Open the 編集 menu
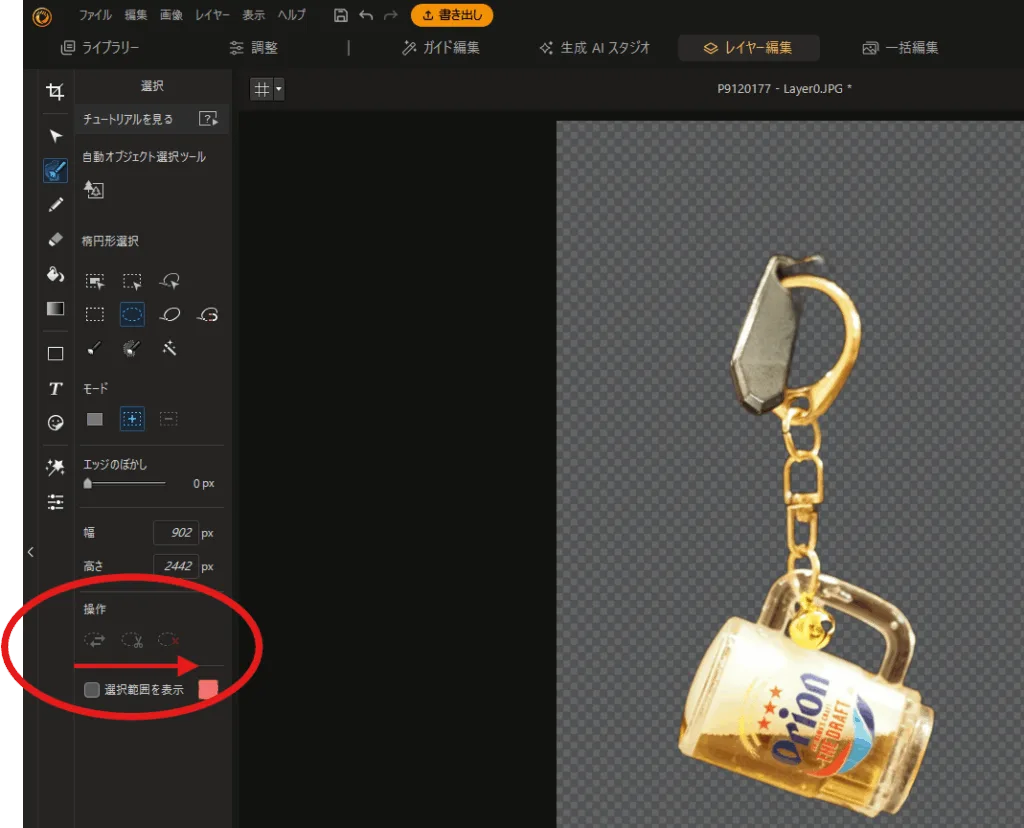 click(136, 15)
